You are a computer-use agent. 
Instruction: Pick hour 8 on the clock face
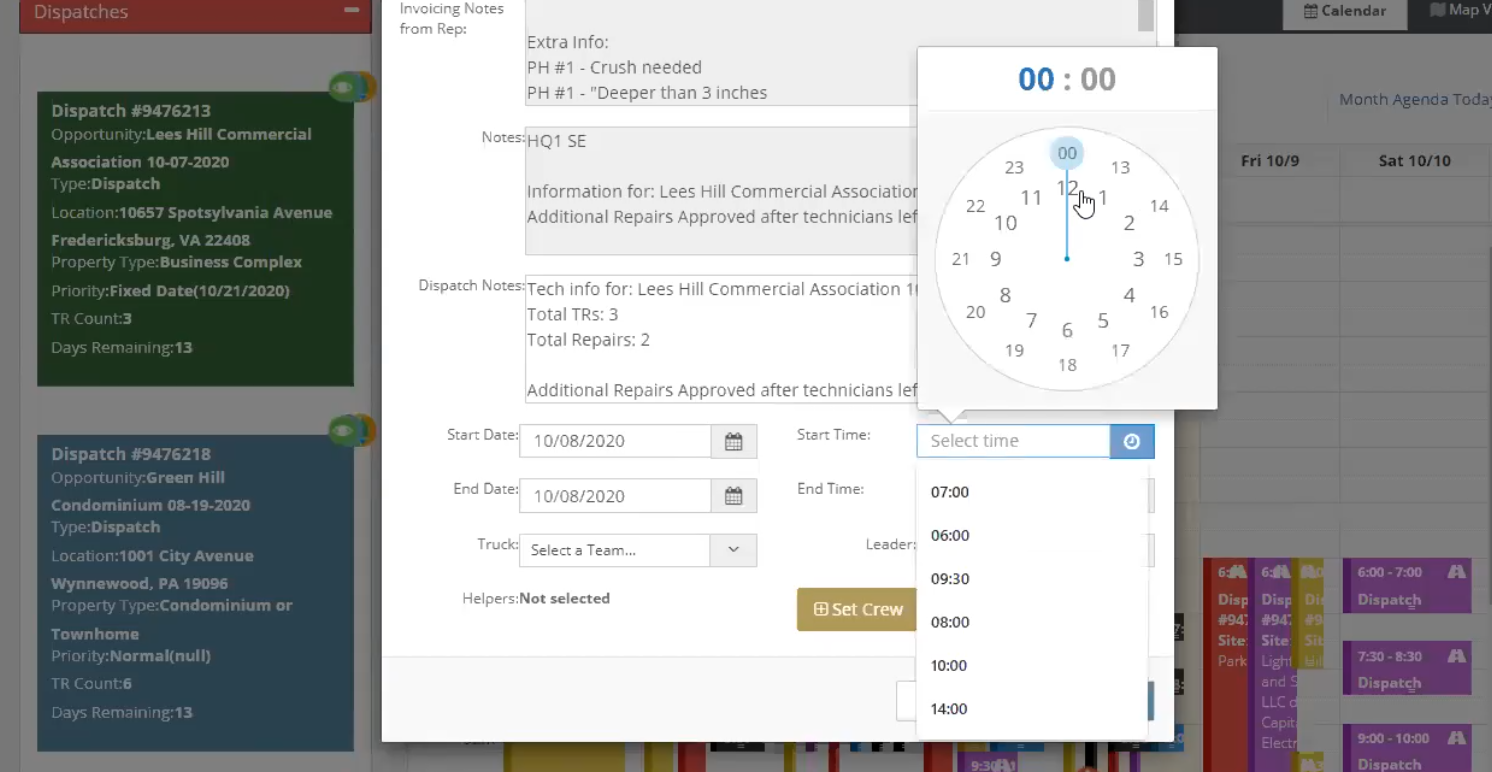click(x=1005, y=295)
